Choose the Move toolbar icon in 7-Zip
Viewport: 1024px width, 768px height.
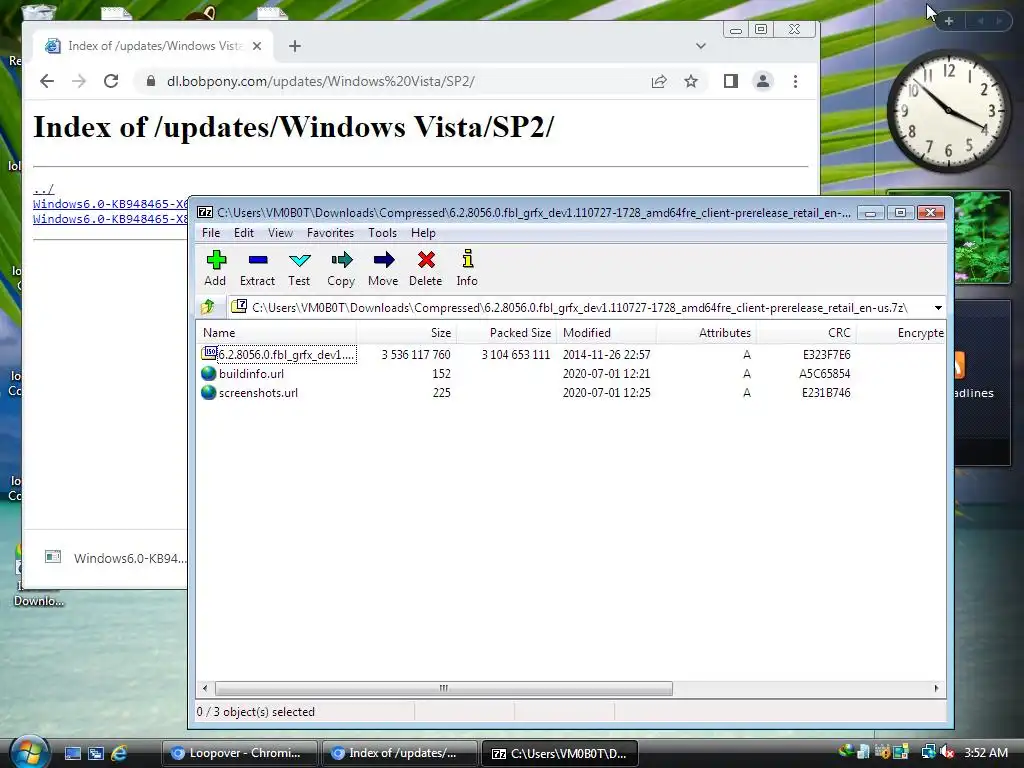(383, 268)
